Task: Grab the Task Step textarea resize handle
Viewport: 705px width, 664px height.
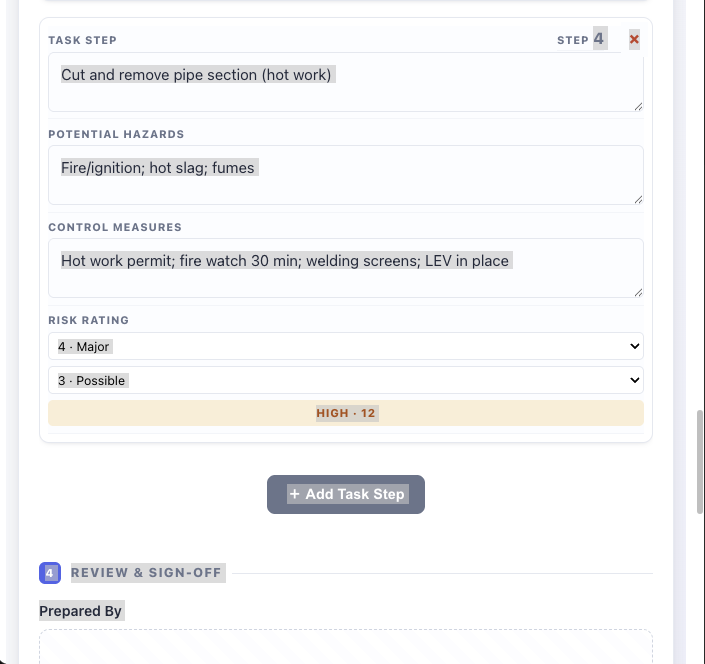Action: (638, 107)
